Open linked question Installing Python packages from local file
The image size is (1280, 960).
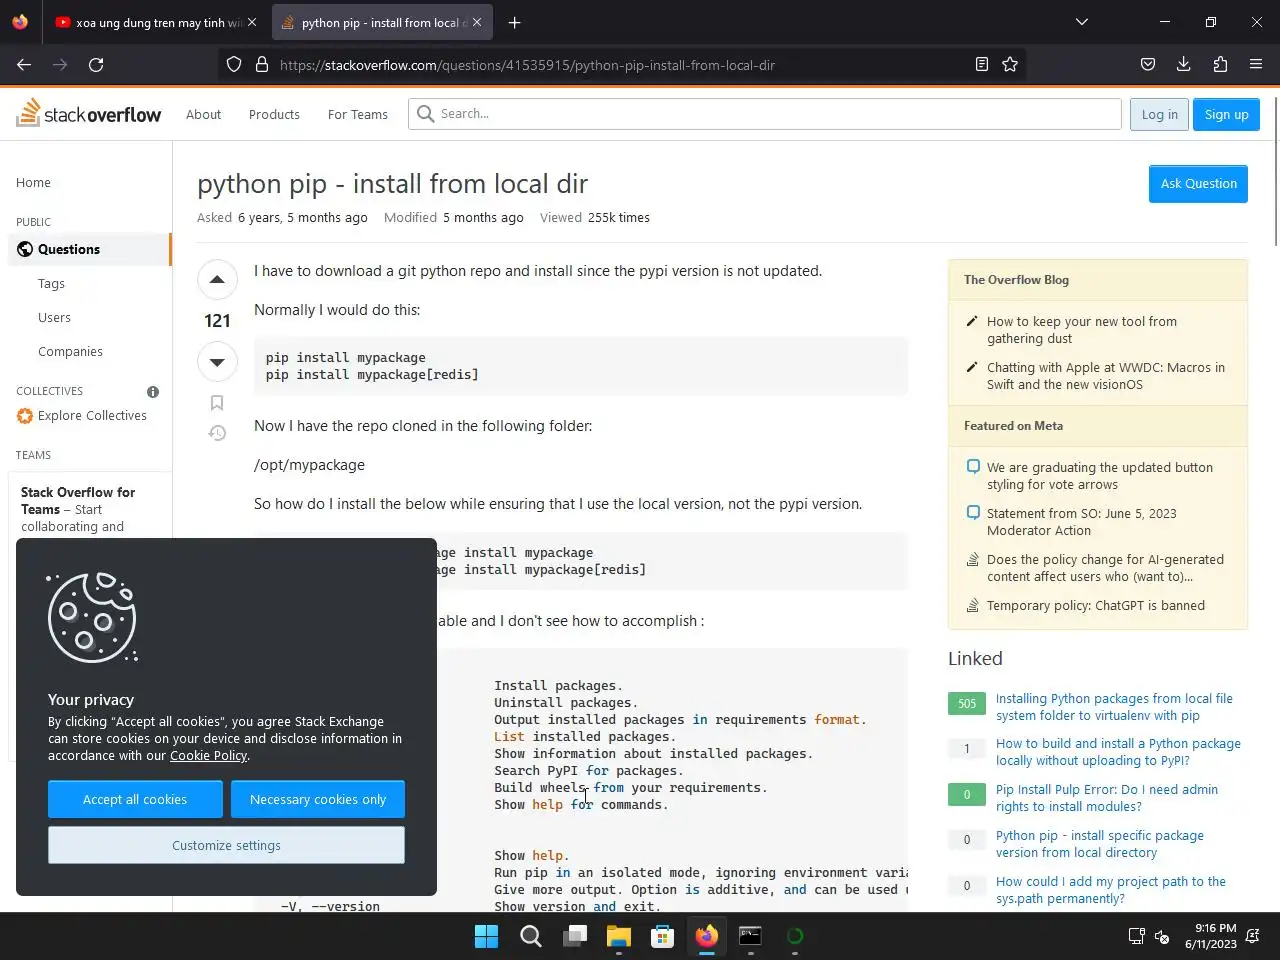(x=1114, y=707)
